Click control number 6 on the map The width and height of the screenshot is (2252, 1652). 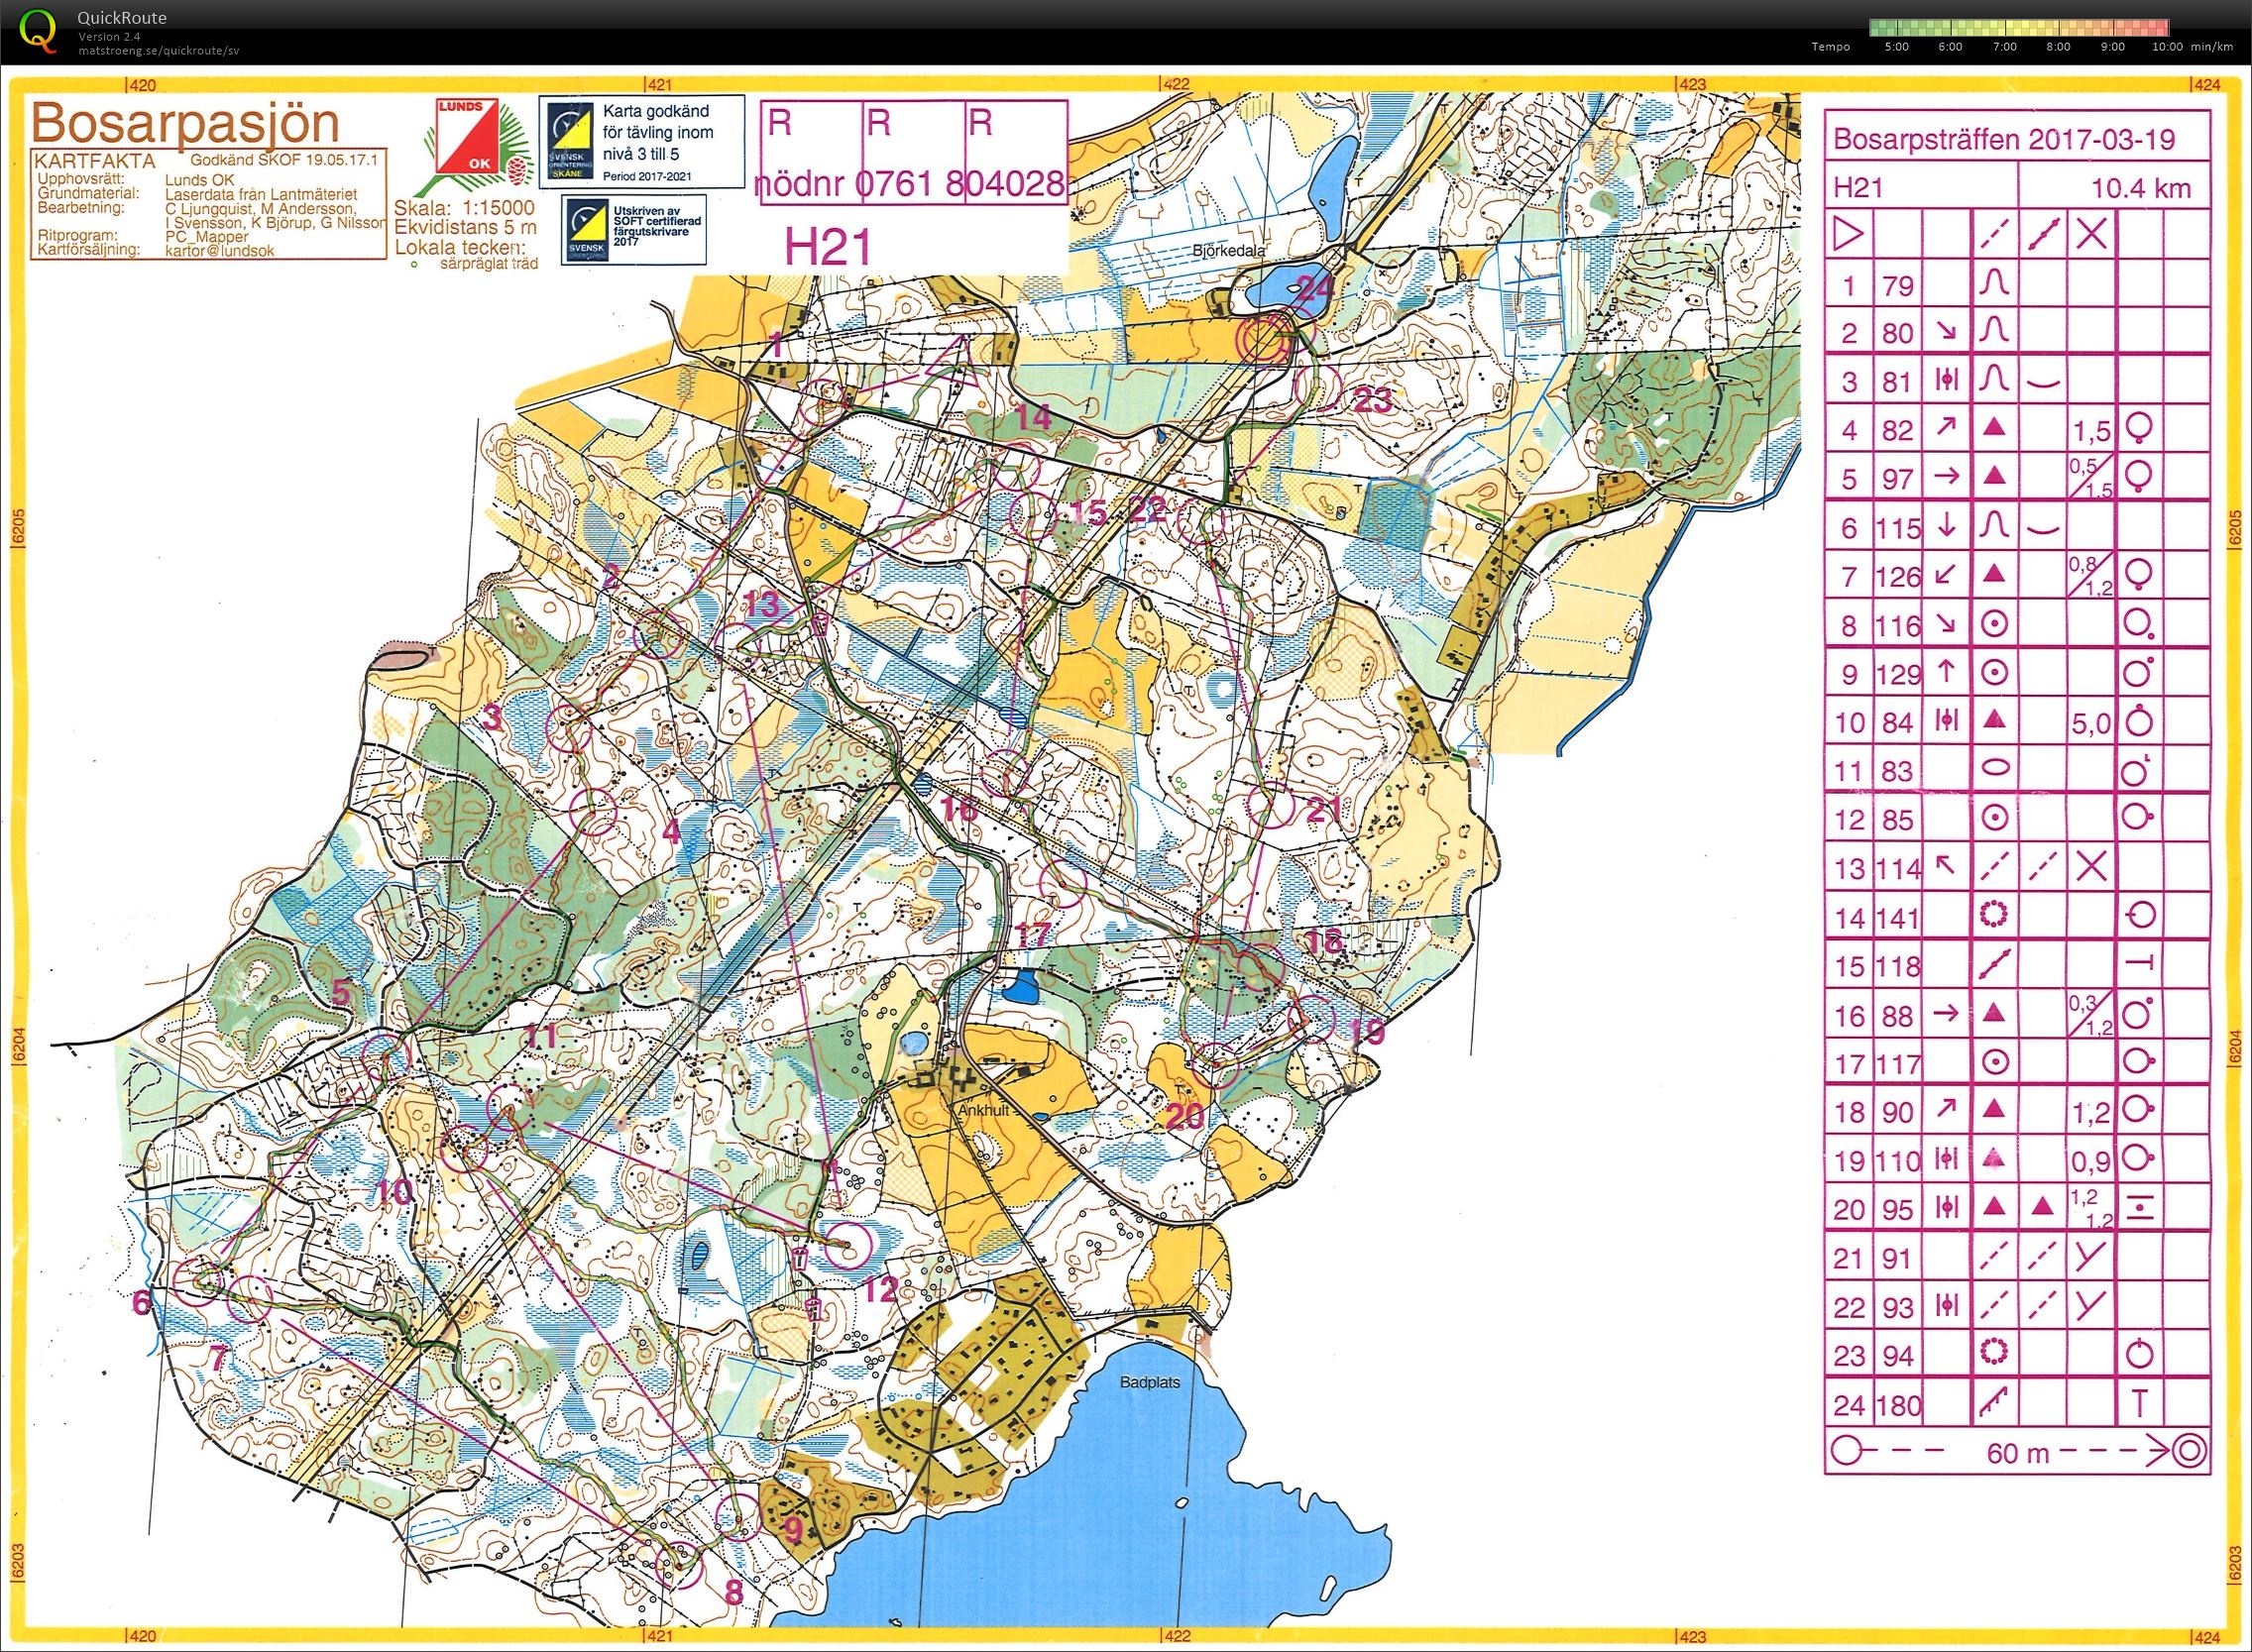pyautogui.click(x=142, y=1302)
